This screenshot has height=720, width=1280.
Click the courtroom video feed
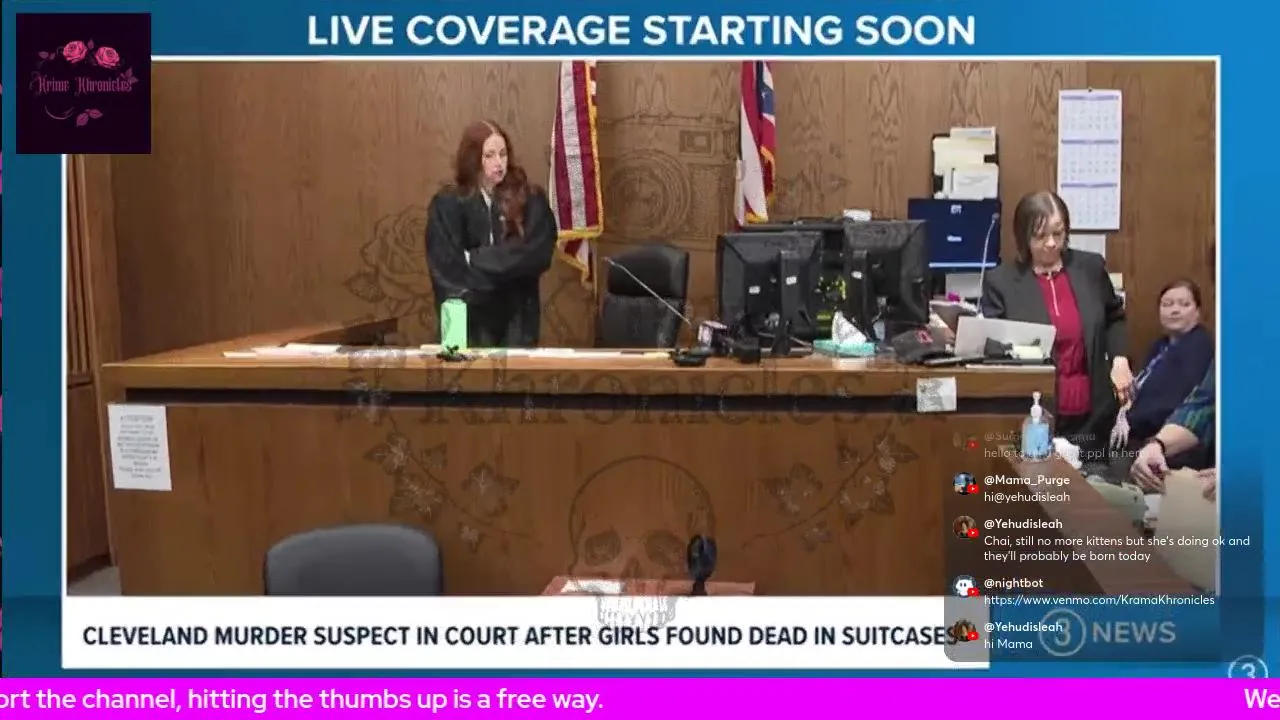641,327
